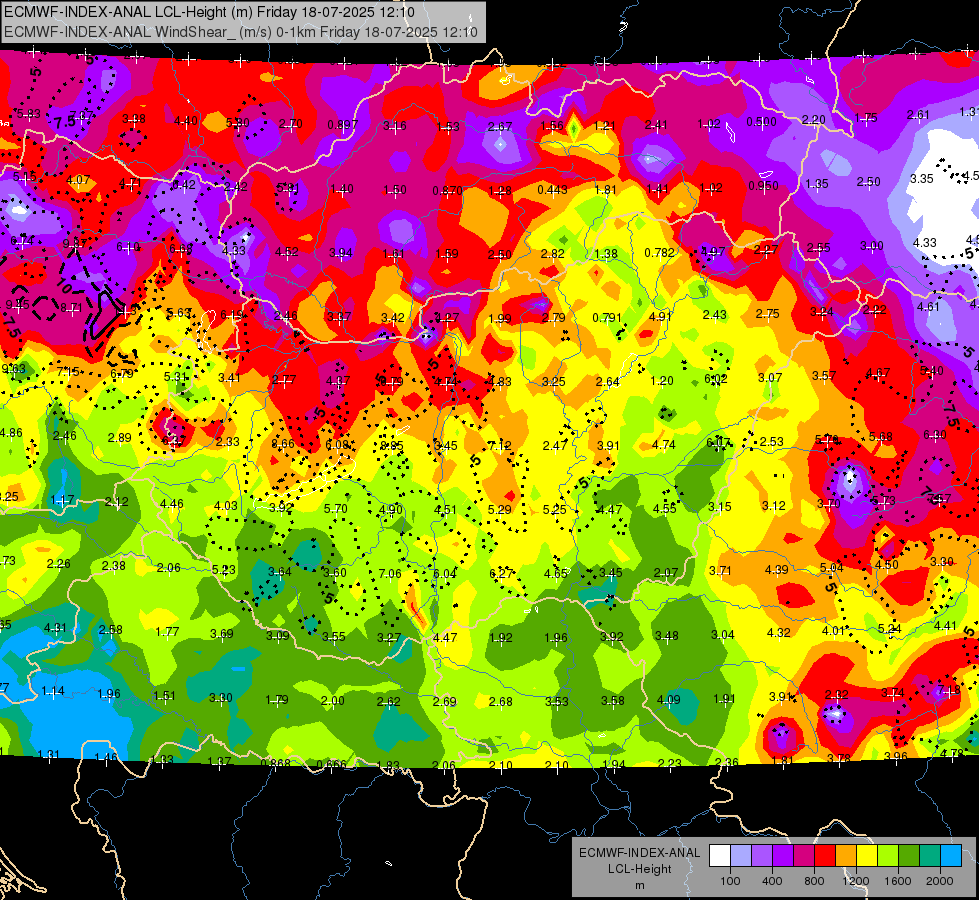979x900 pixels.
Task: Select the 1.14 map value
Action: click(x=52, y=691)
